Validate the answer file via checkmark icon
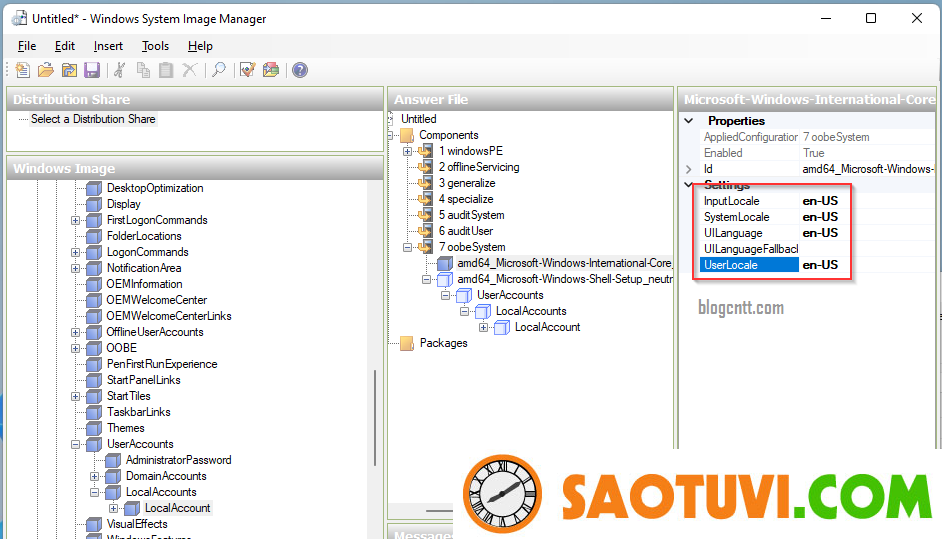942x539 pixels. [x=247, y=70]
